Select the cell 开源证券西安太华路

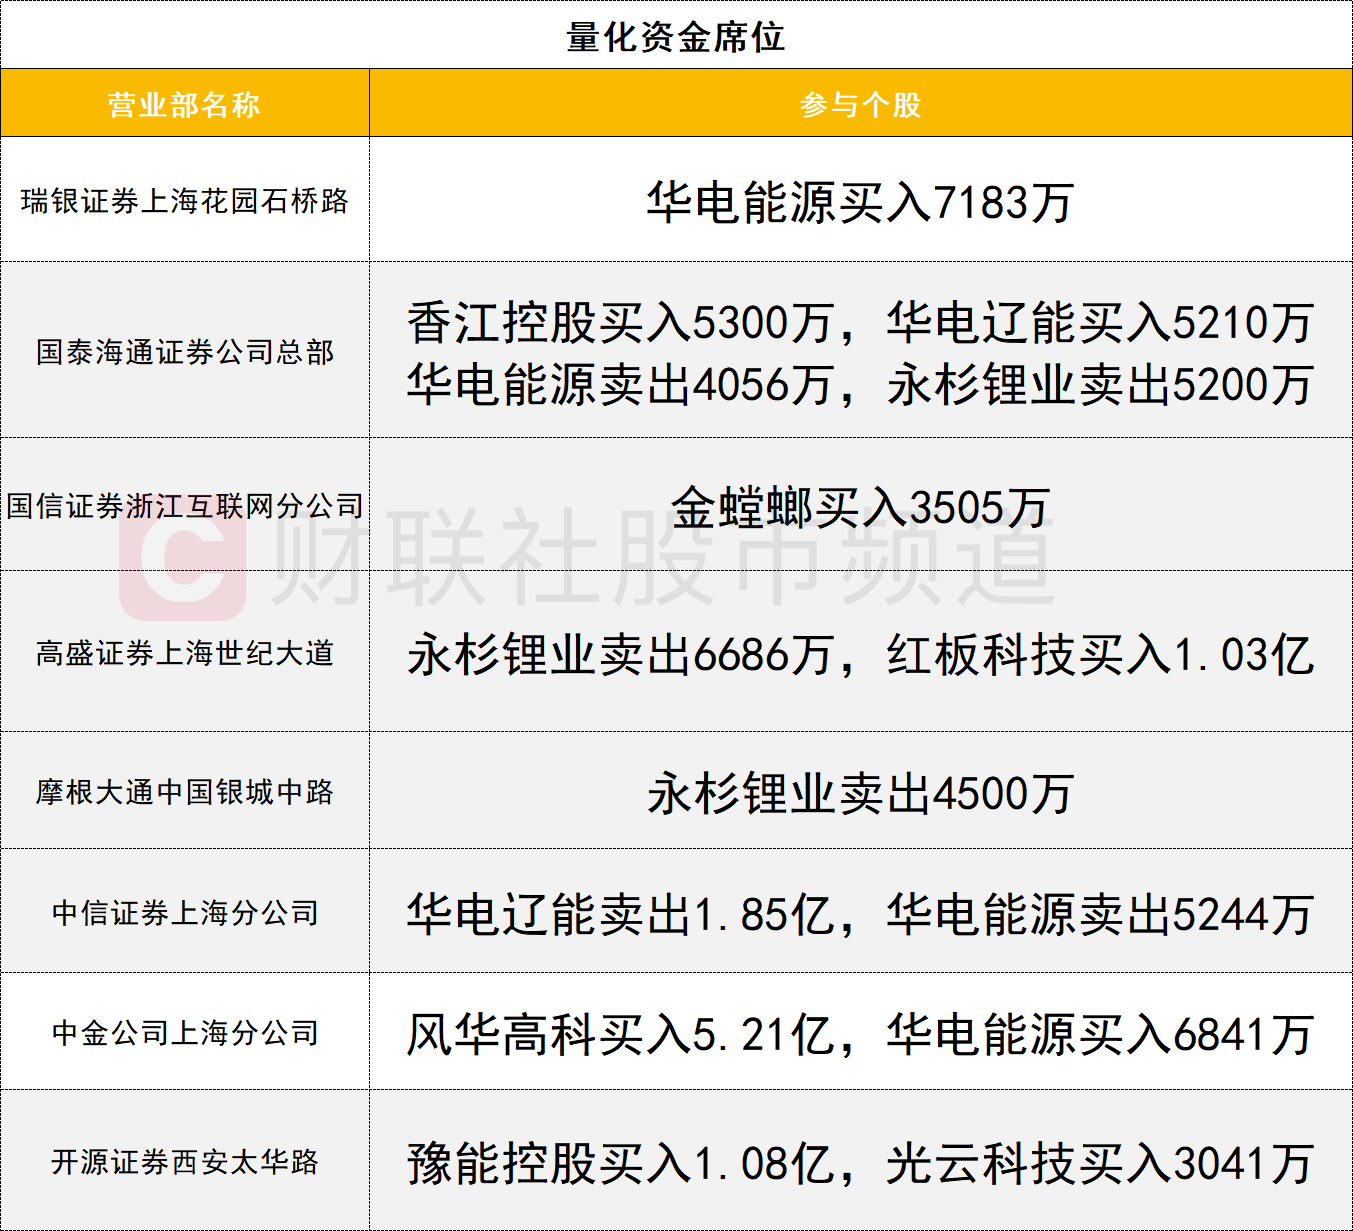click(x=185, y=1162)
